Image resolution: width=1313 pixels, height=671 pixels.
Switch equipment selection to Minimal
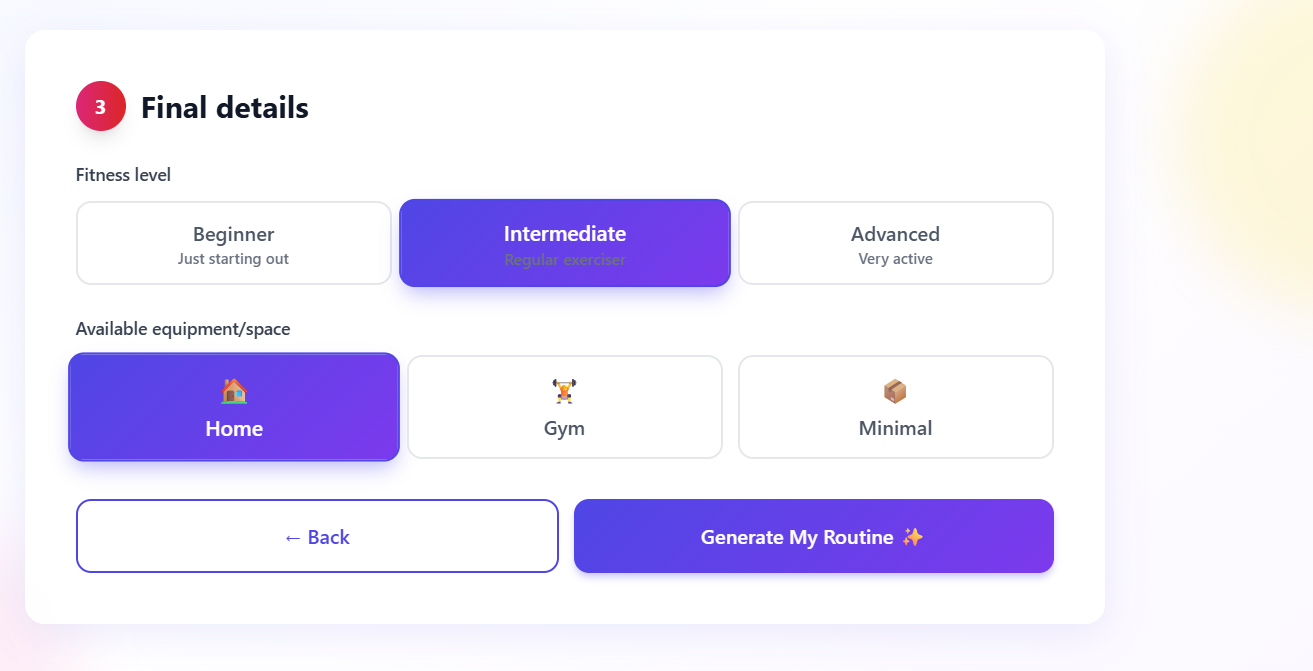point(895,407)
